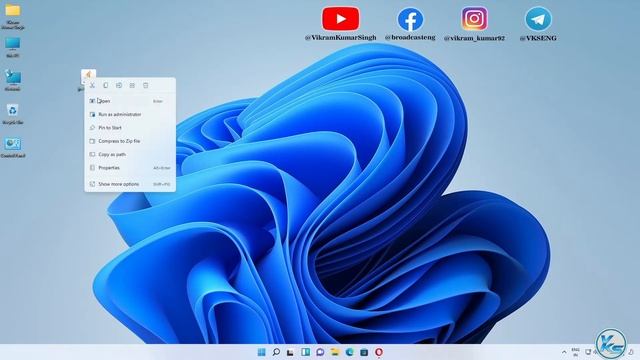The width and height of the screenshot is (640, 360).
Task: Select Compress to Zip file
Action: 130,141
